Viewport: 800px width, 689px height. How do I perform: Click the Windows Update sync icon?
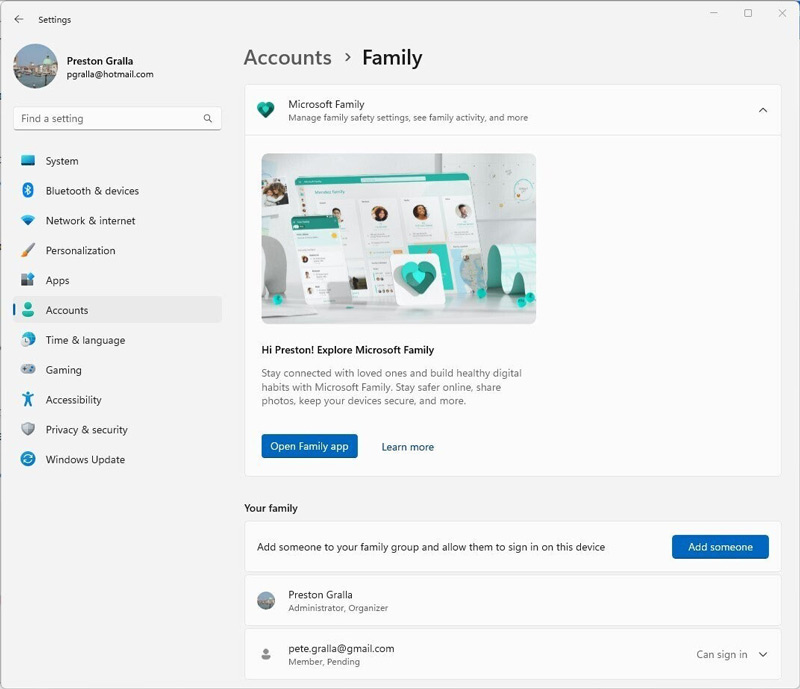tap(28, 460)
